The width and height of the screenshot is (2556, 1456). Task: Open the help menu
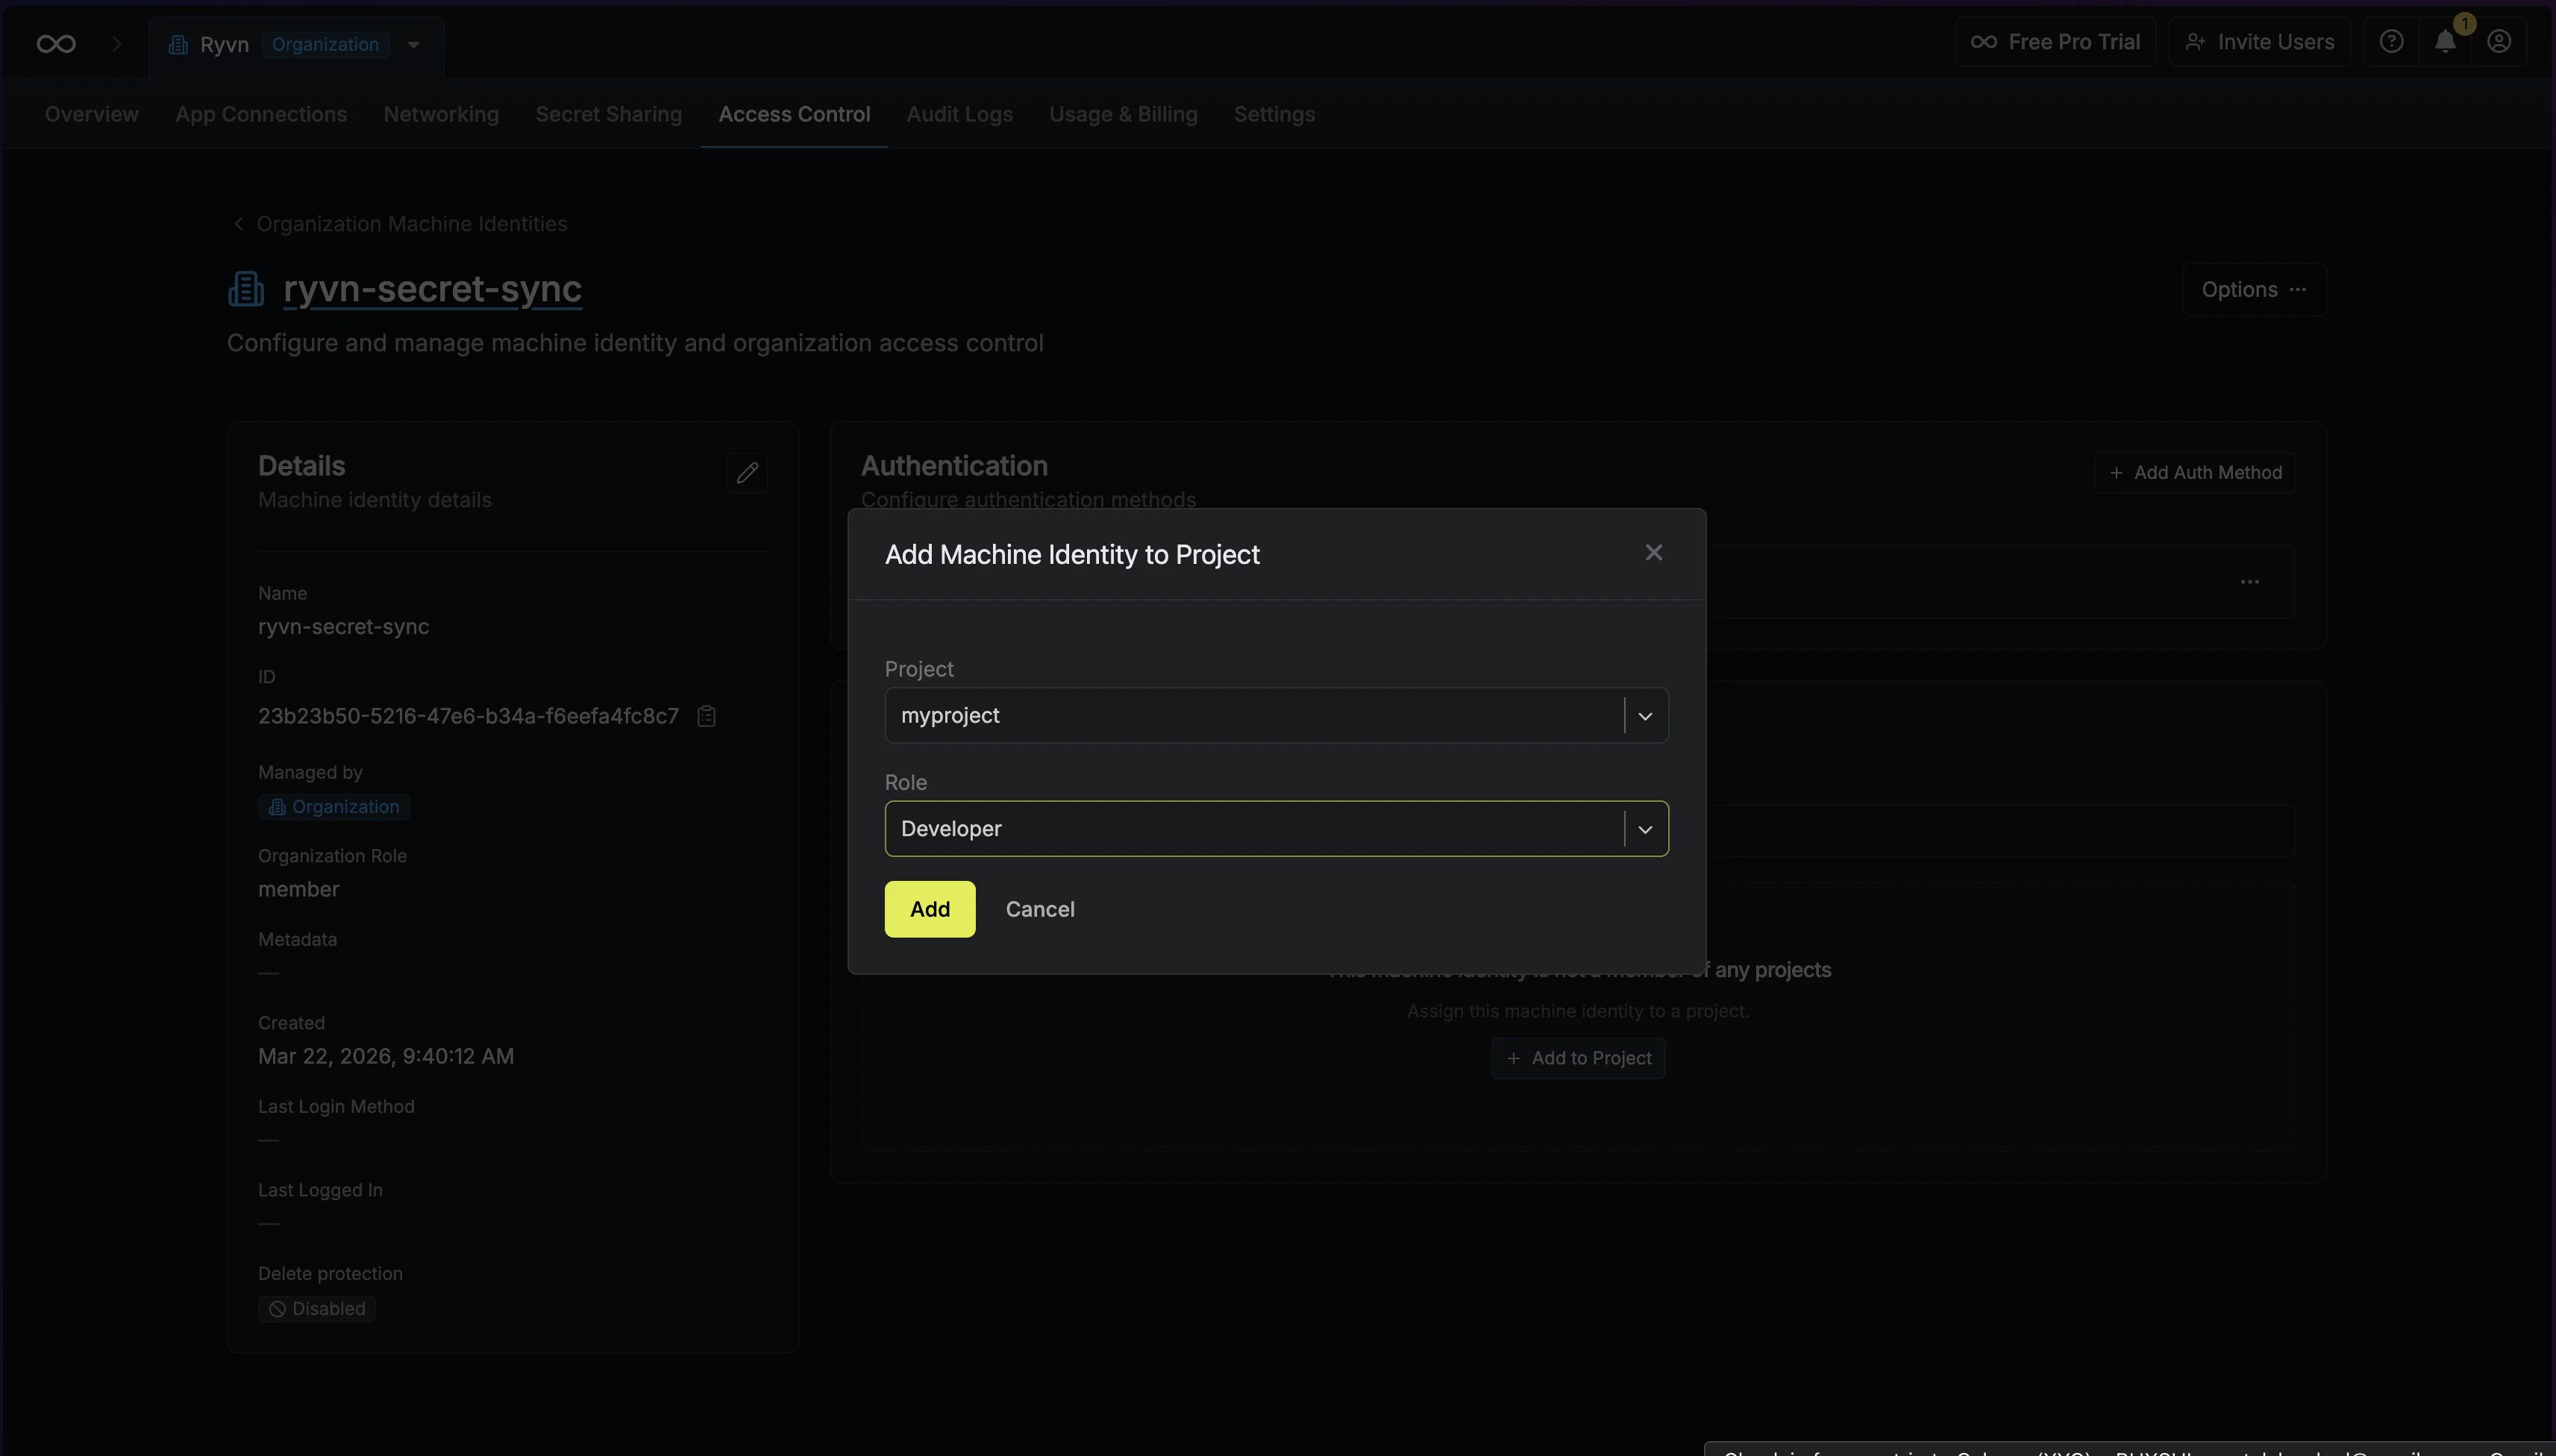(x=2390, y=41)
